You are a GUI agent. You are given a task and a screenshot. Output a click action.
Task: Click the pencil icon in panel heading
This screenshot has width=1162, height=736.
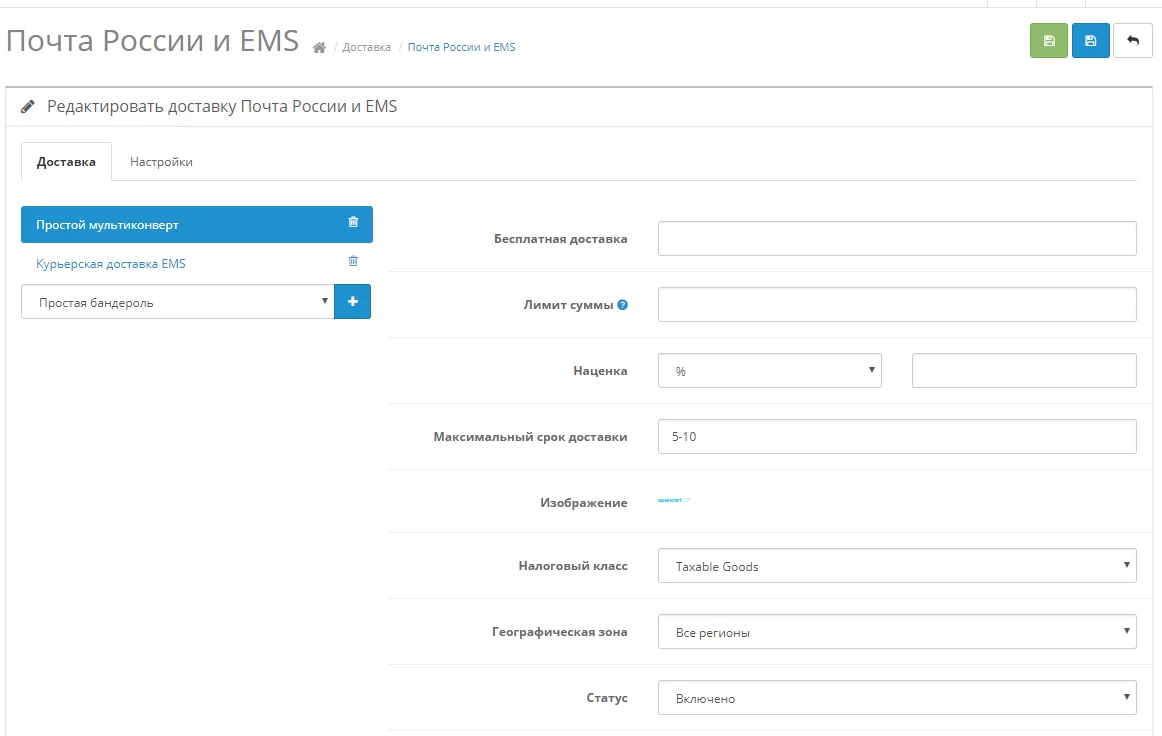[27, 107]
